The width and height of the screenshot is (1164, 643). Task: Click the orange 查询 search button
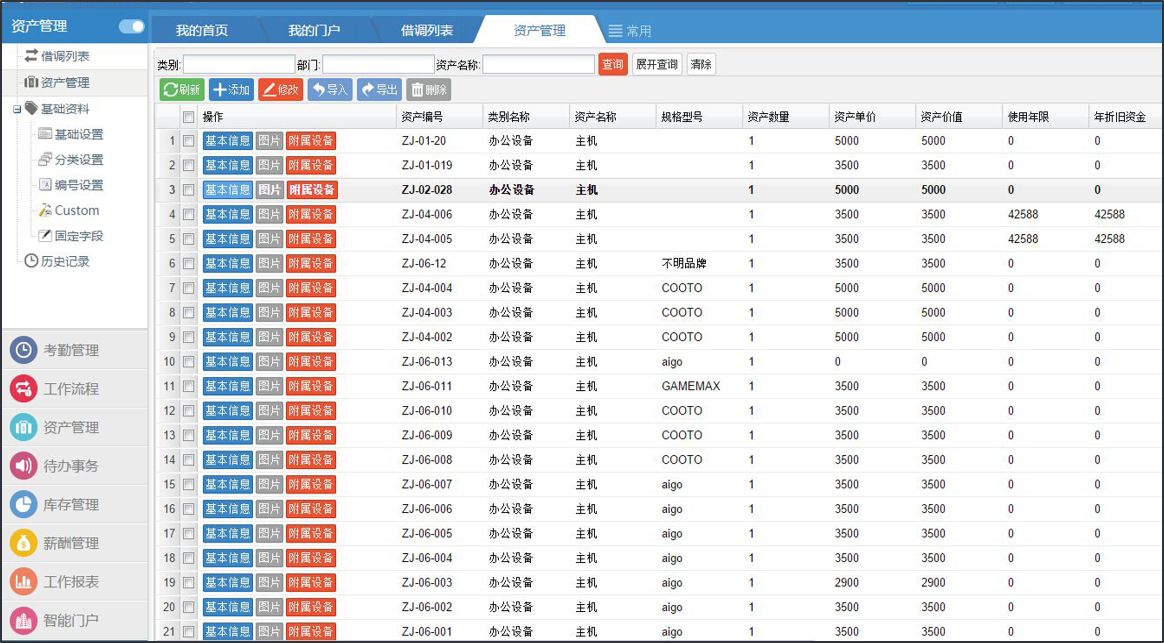(x=612, y=65)
